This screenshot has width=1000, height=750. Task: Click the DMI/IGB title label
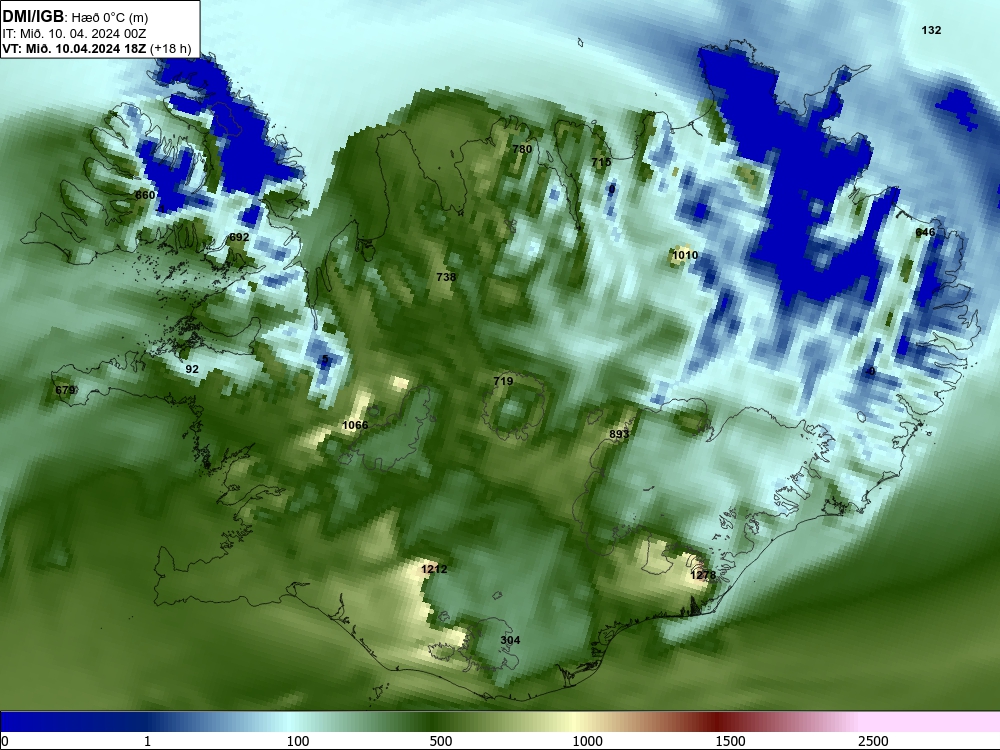tap(33, 17)
